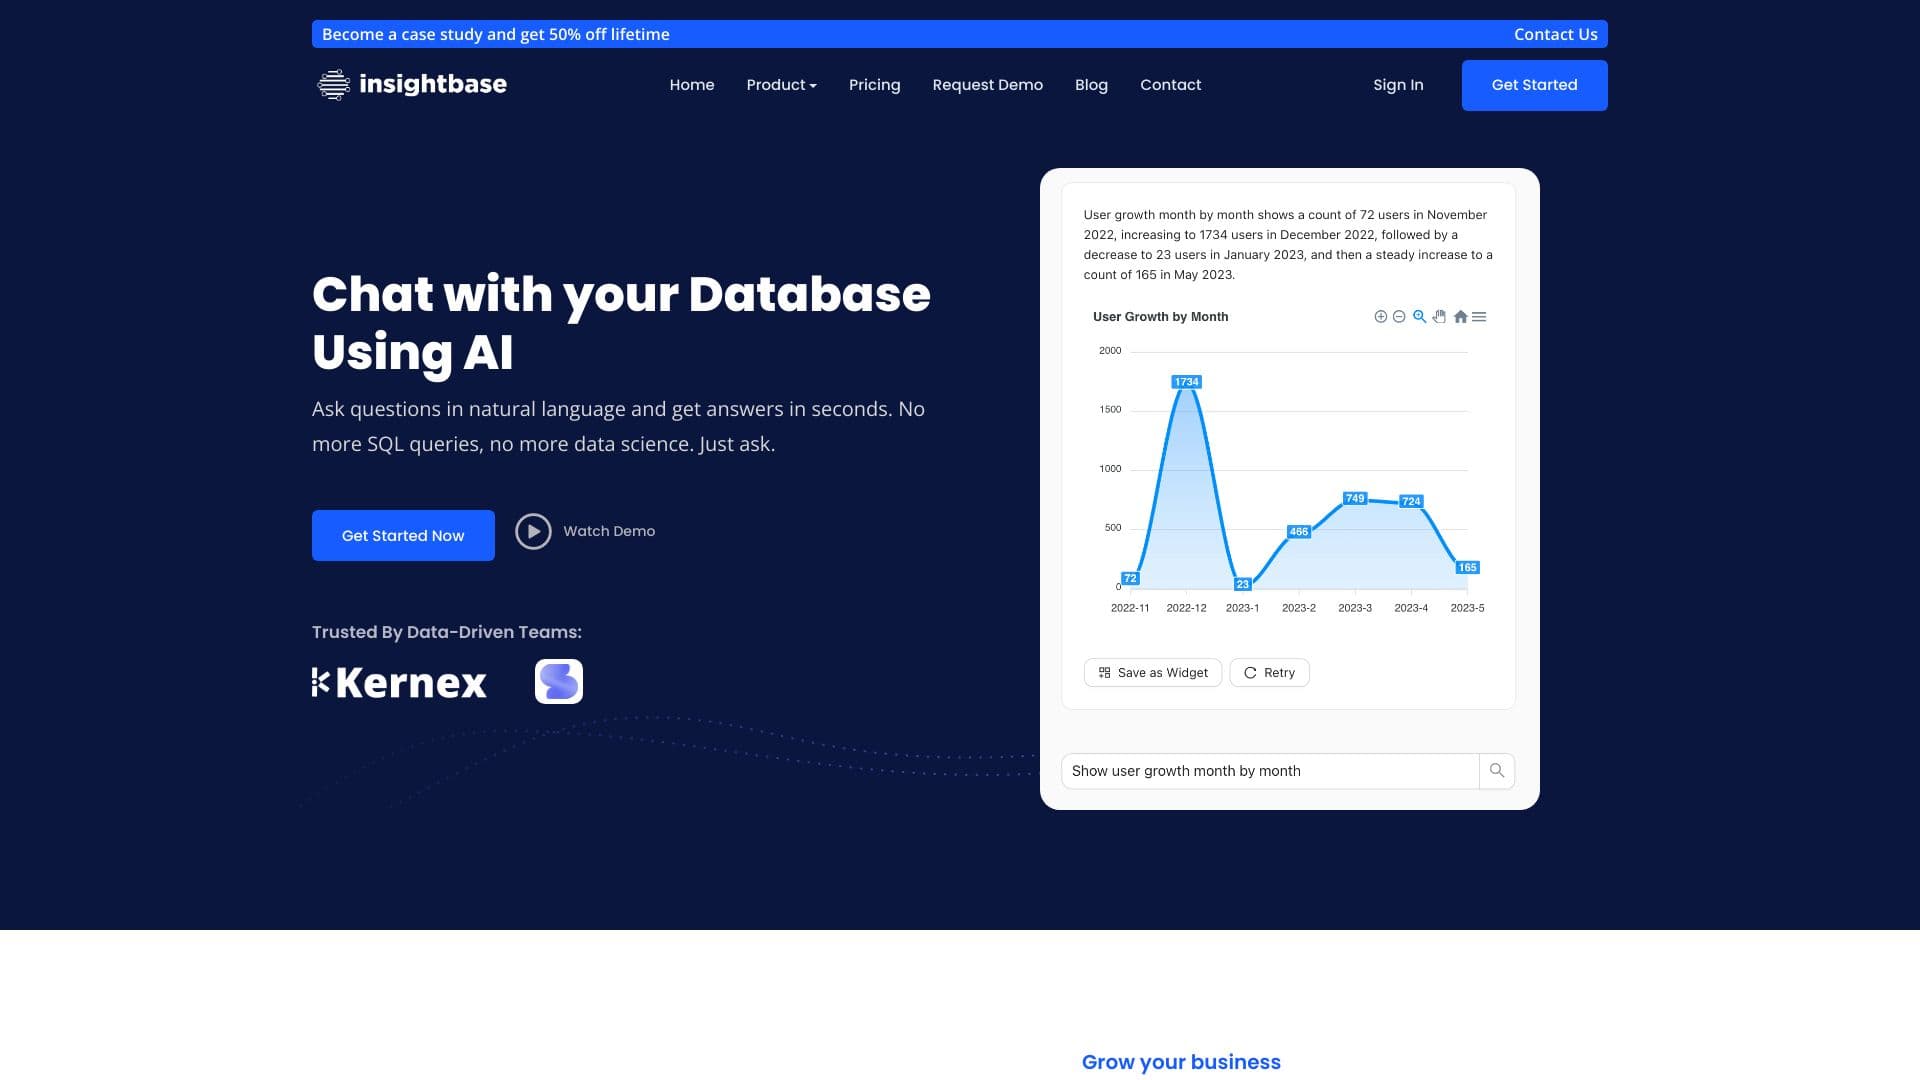Open the Pricing page from the navbar
Viewport: 1920px width, 1080px height.
(875, 85)
